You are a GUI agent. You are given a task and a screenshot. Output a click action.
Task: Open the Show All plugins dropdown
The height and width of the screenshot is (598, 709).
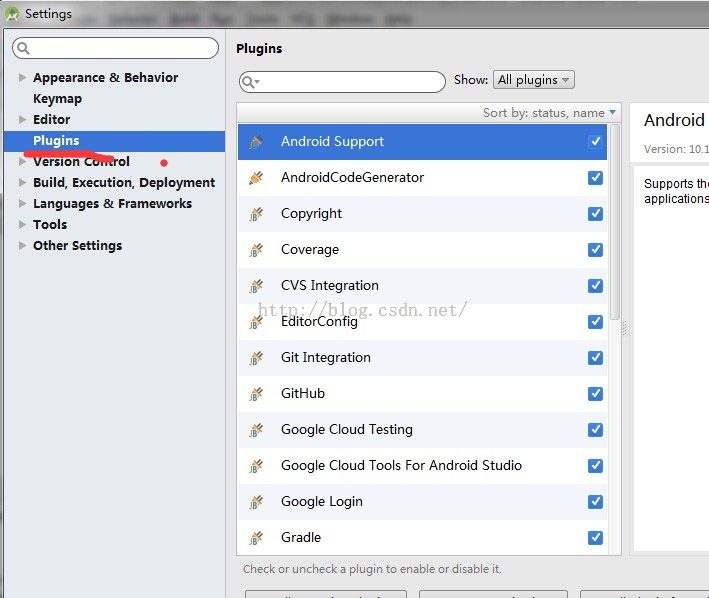534,80
